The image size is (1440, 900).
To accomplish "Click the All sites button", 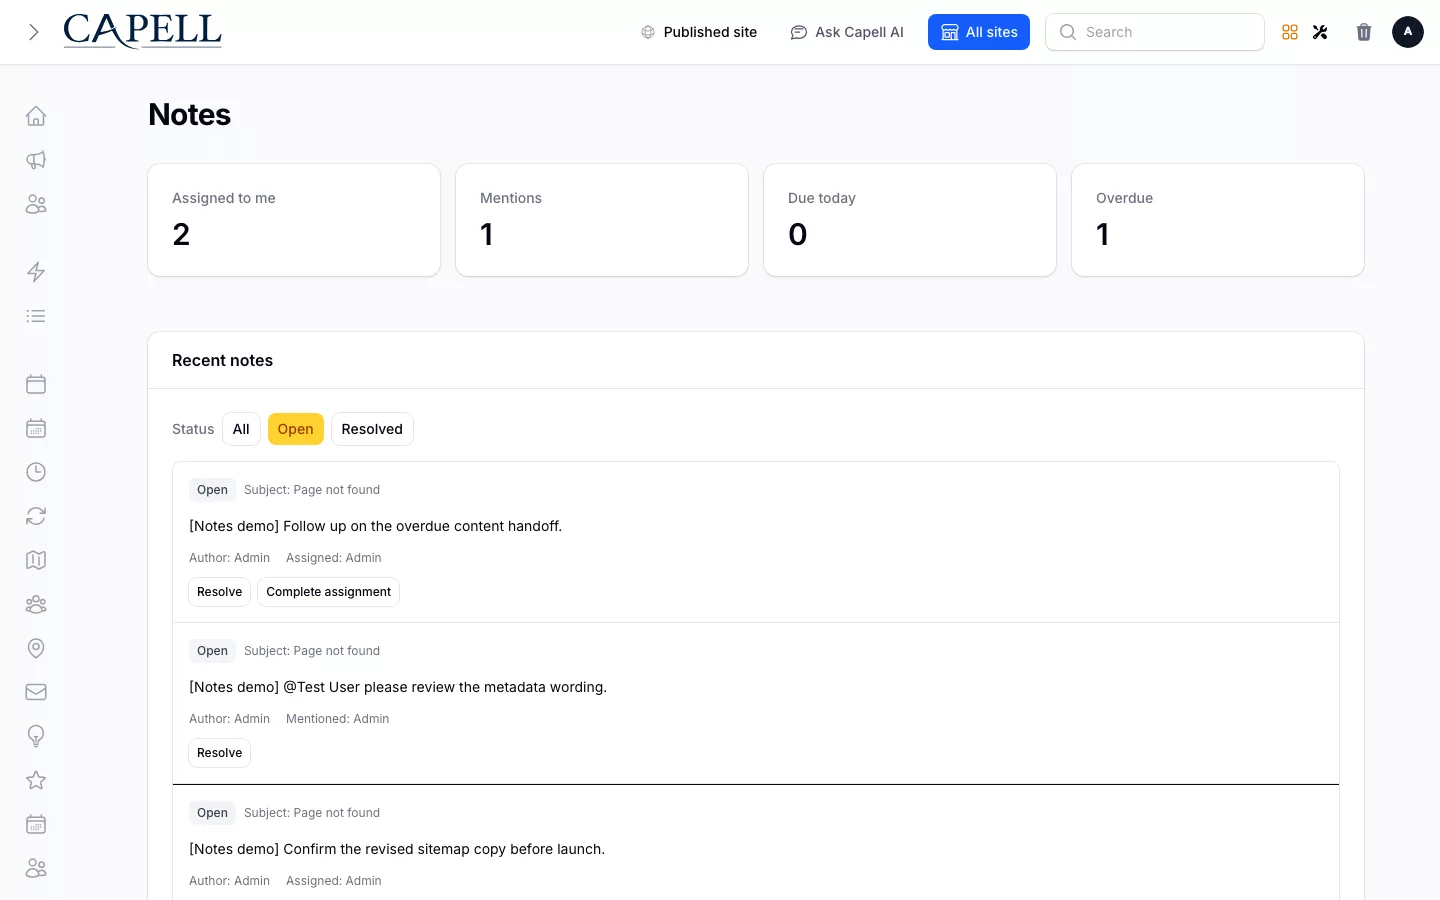I will tap(979, 32).
